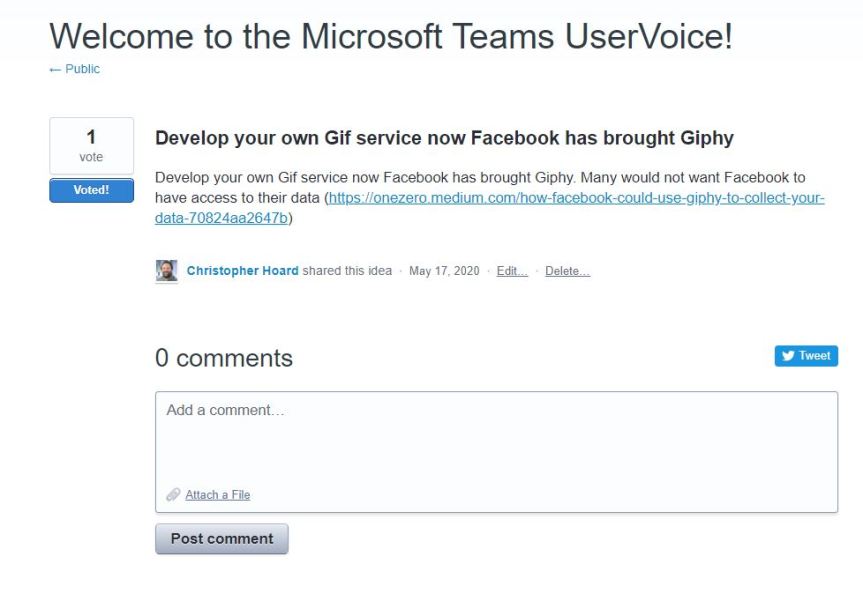The height and width of the screenshot is (616, 863).
Task: Click the Edit... link for this idea
Action: click(512, 271)
